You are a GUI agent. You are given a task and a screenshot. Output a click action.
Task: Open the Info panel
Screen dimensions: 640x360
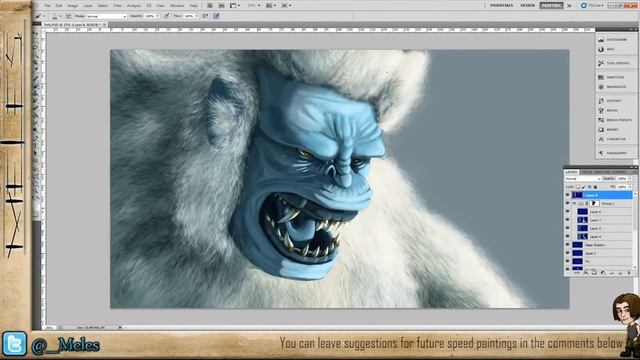[x=607, y=49]
